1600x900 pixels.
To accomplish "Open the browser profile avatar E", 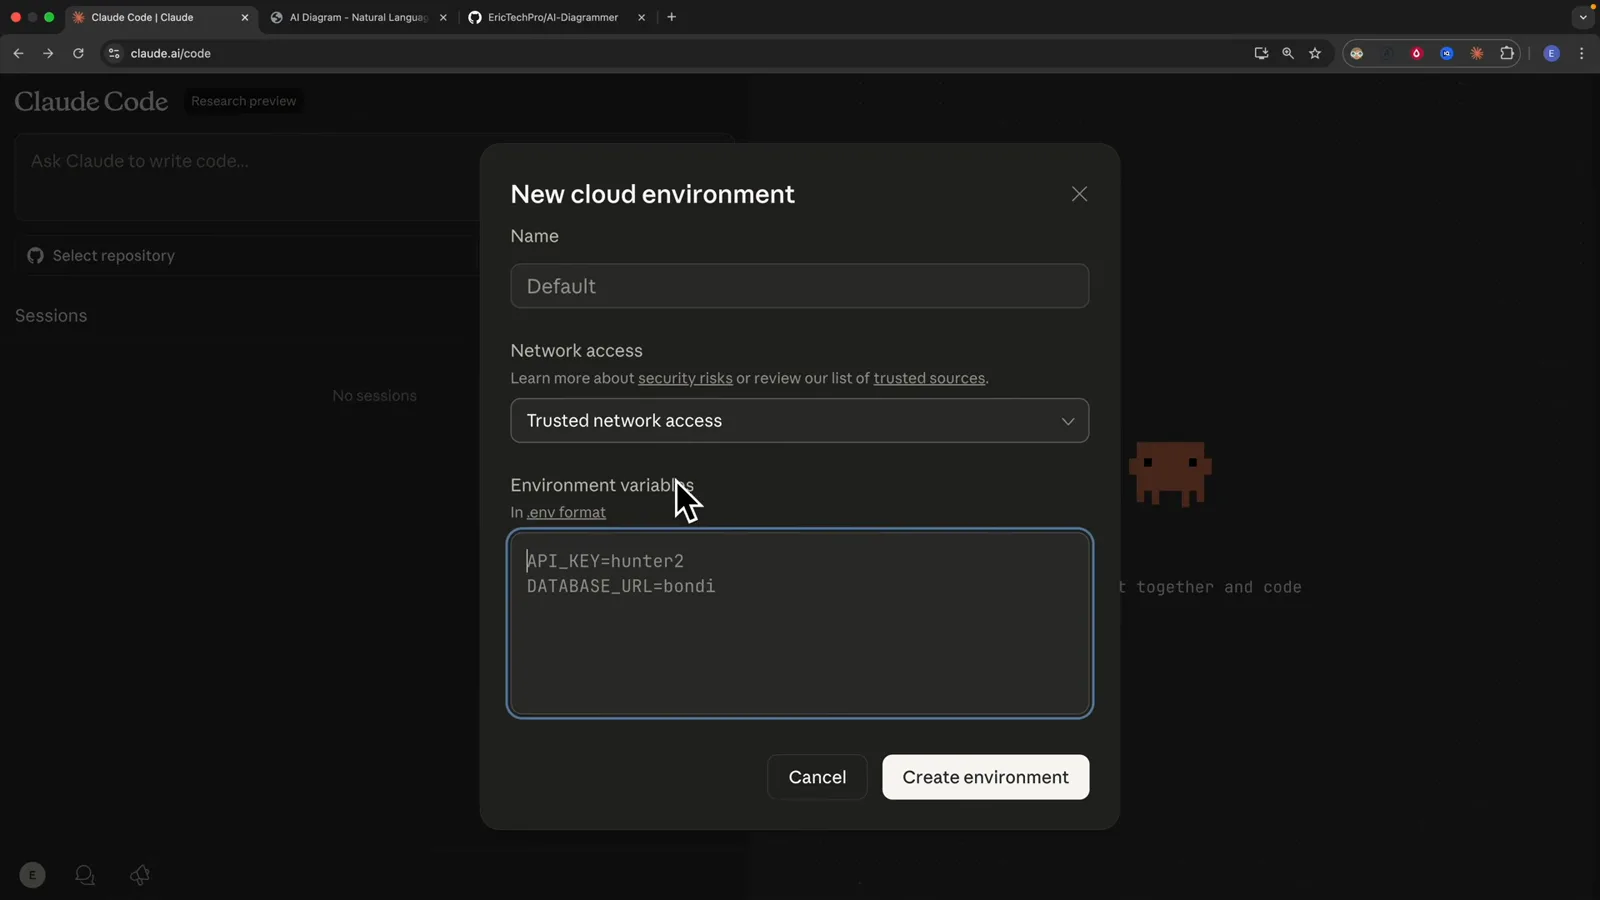I will click(x=1551, y=53).
